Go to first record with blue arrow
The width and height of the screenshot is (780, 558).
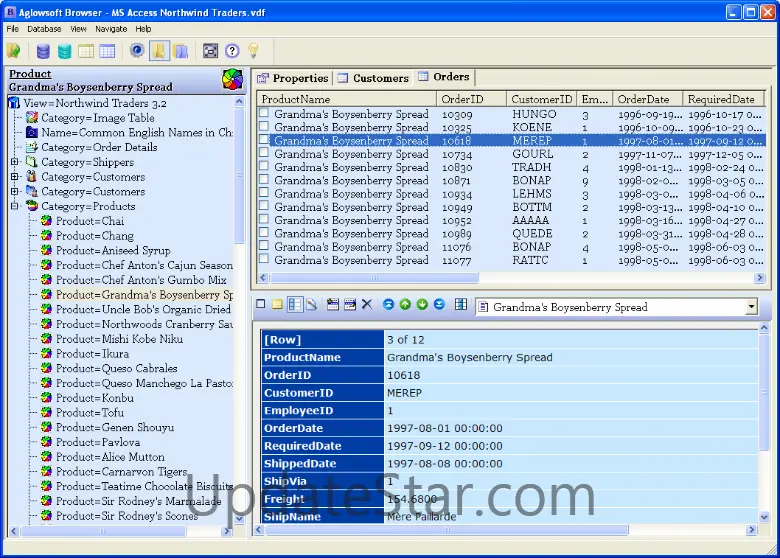(x=389, y=304)
